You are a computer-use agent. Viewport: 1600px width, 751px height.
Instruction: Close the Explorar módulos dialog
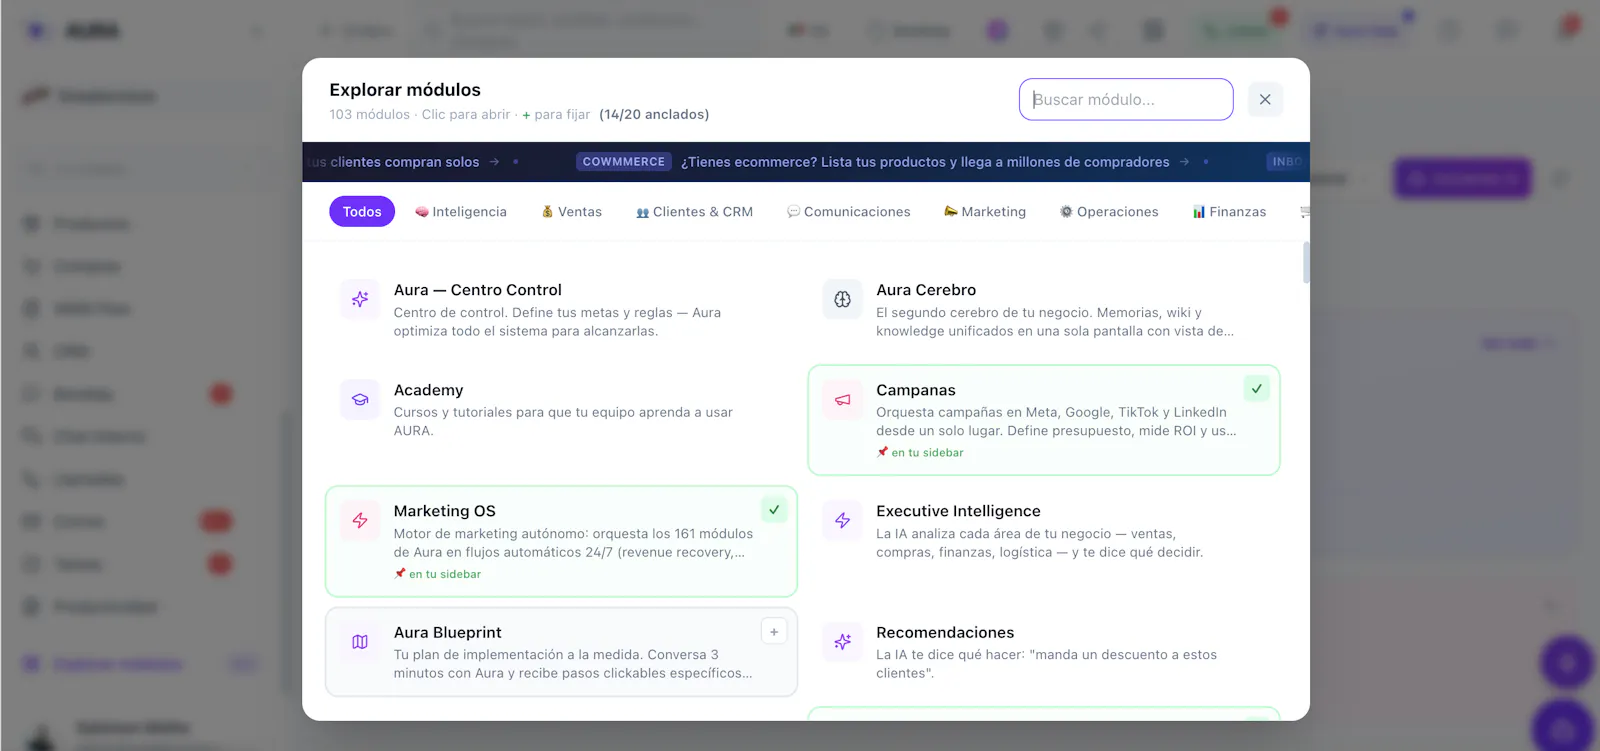click(x=1265, y=99)
